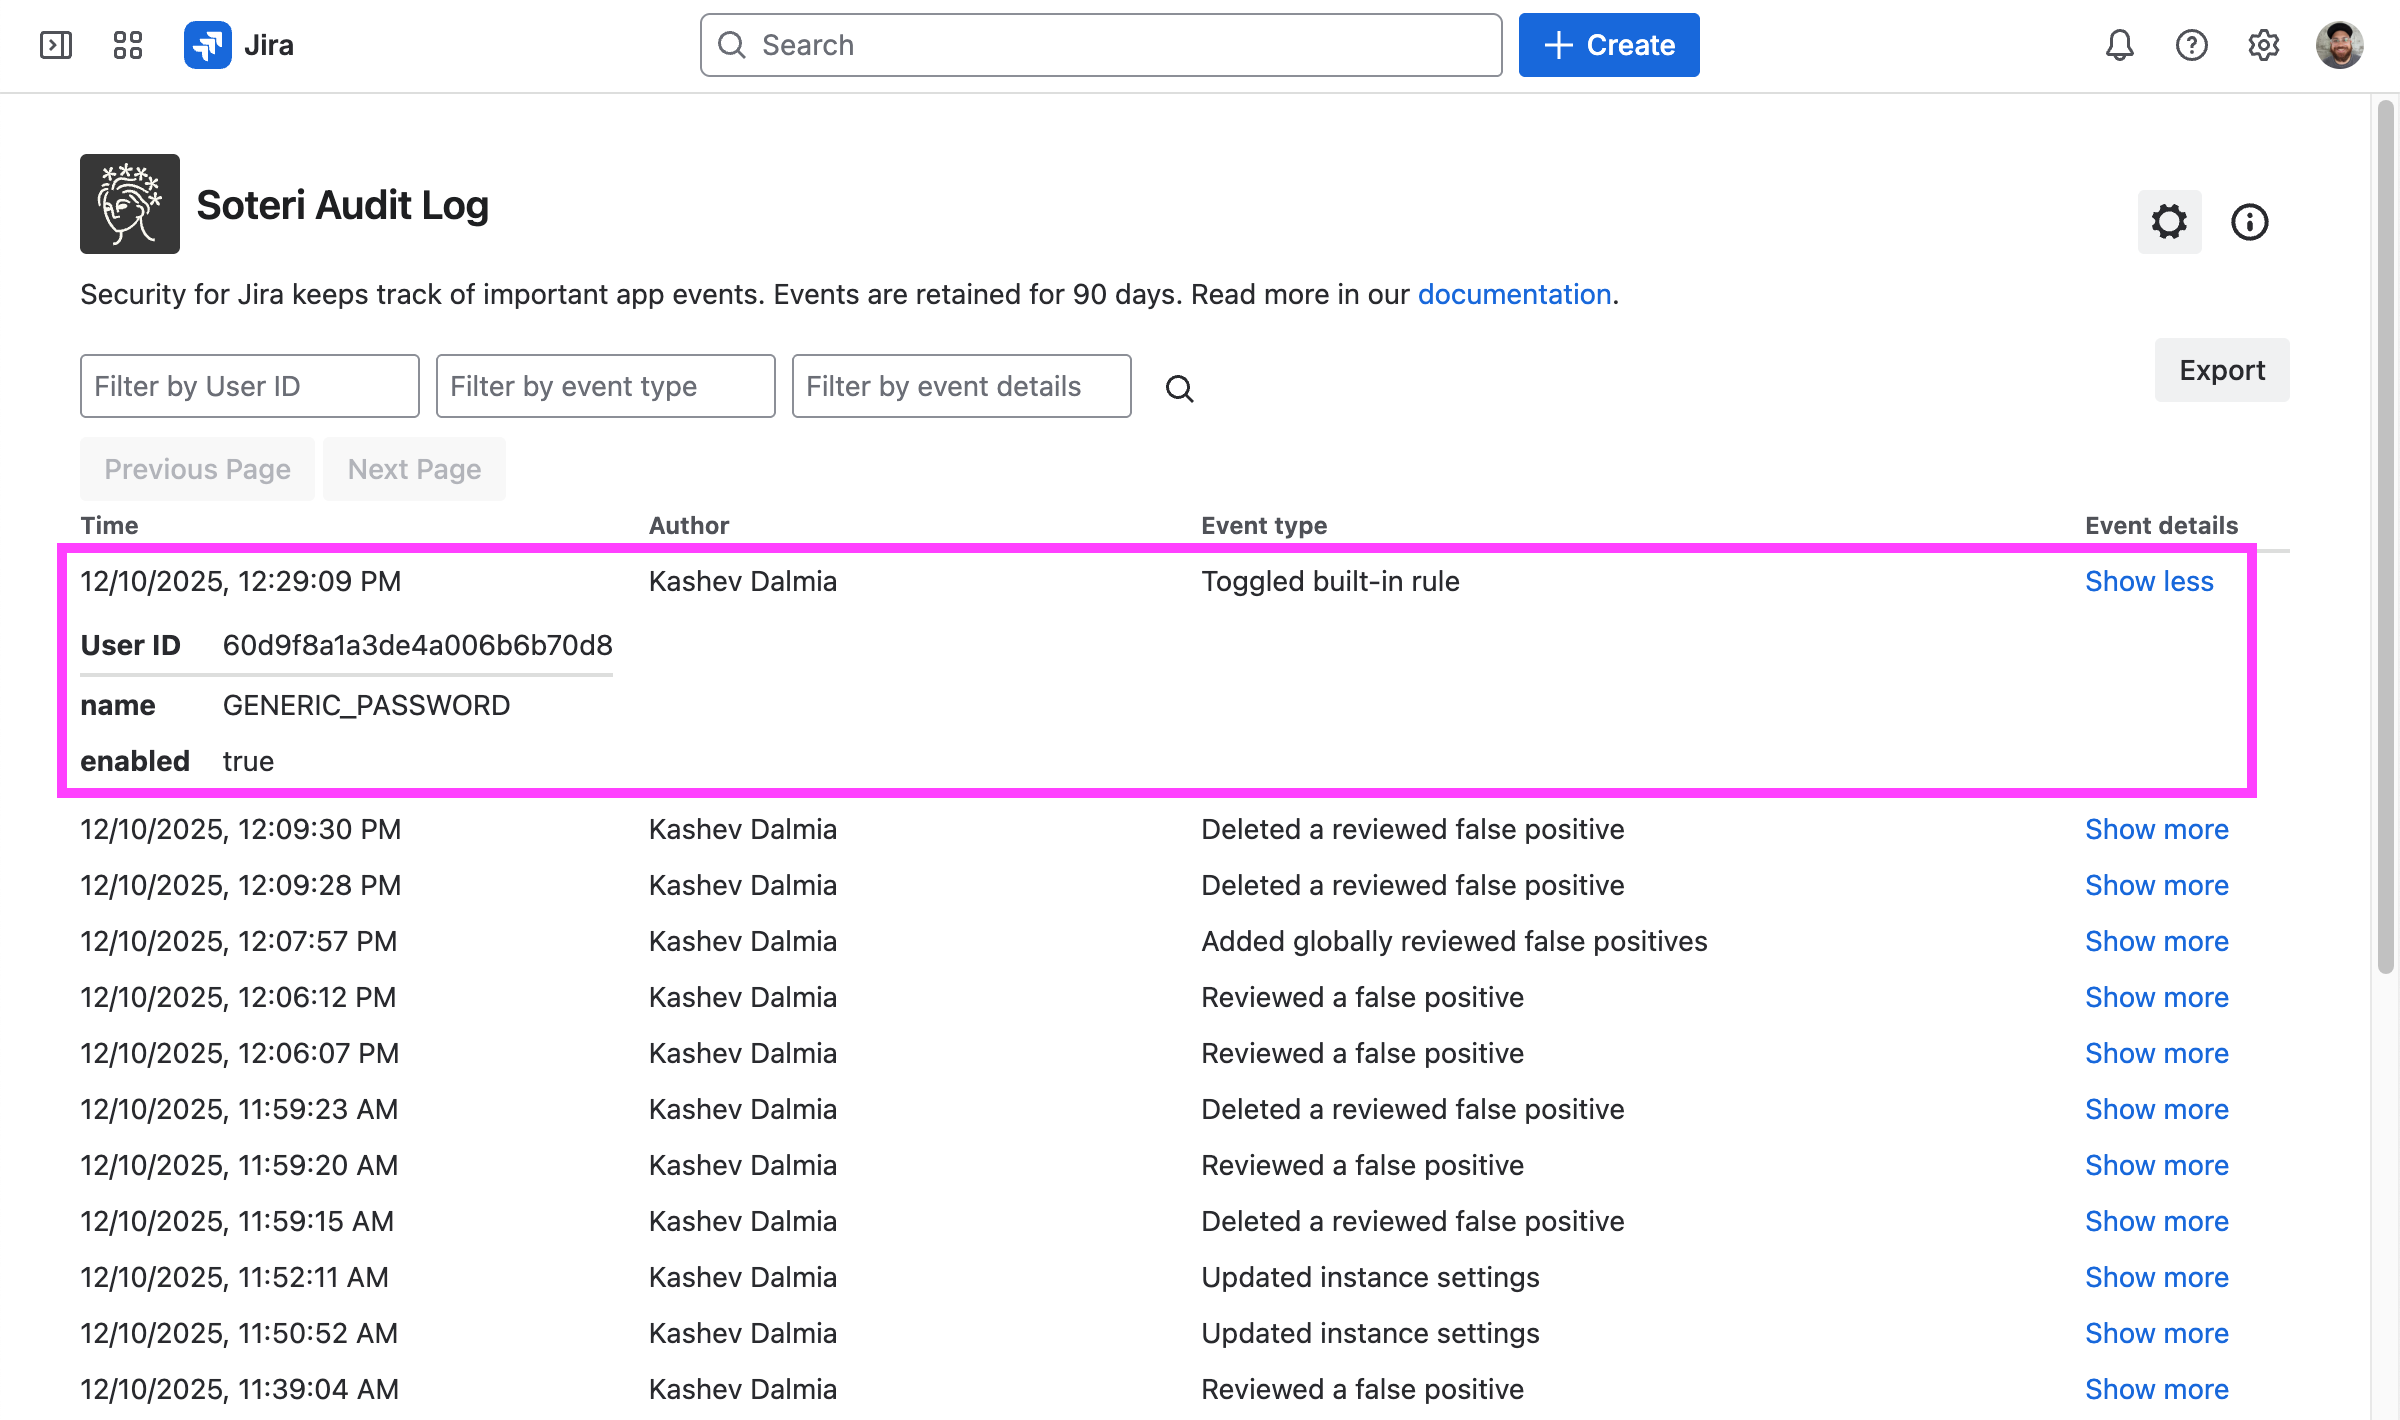This screenshot has width=2400, height=1420.
Task: Open the help question mark icon
Action: 2191,45
